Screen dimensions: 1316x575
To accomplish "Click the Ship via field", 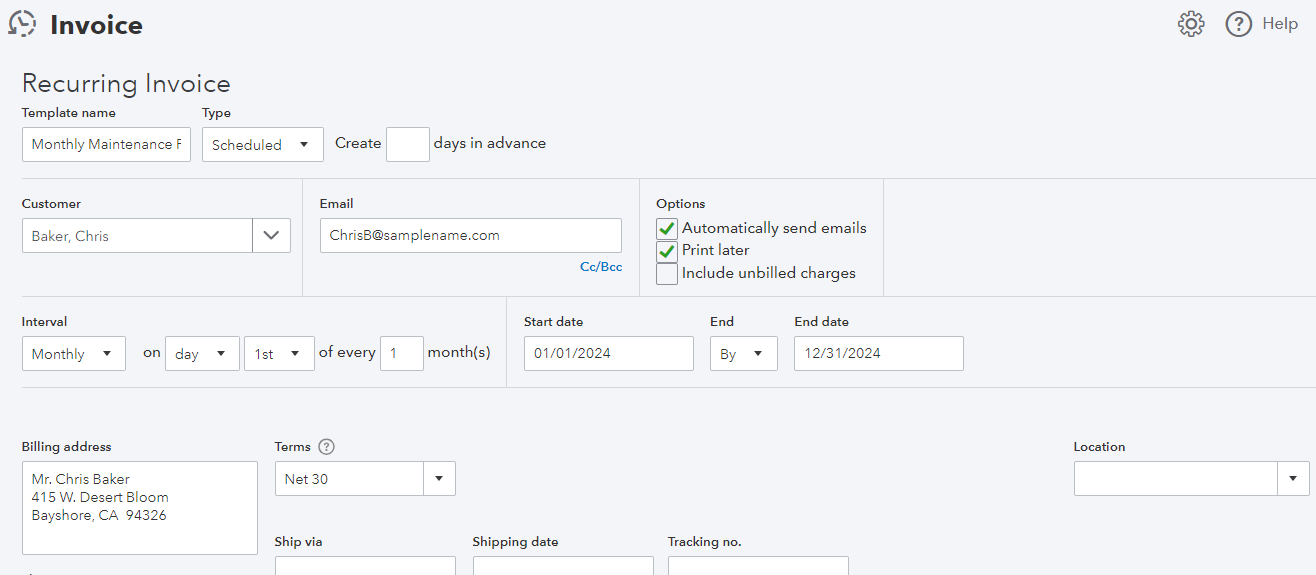I will 365,566.
